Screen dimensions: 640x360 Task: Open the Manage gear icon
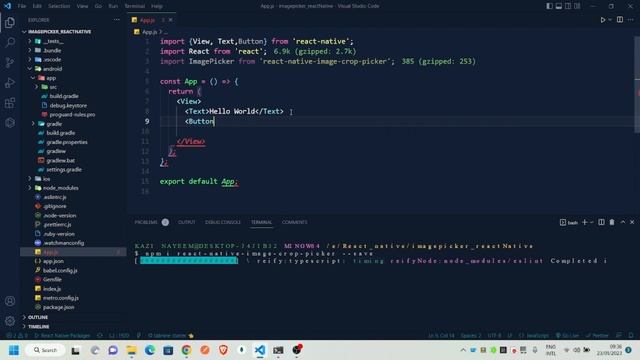click(x=10, y=321)
